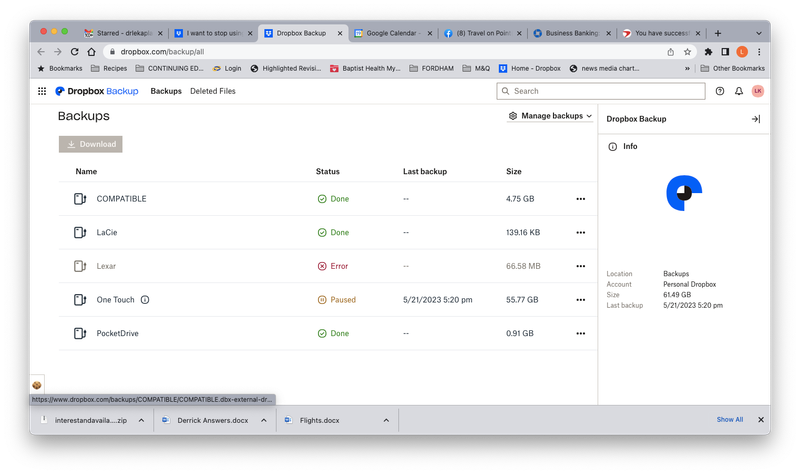Click the Error status for Lexar
Image resolution: width=800 pixels, height=474 pixels.
[333, 266]
